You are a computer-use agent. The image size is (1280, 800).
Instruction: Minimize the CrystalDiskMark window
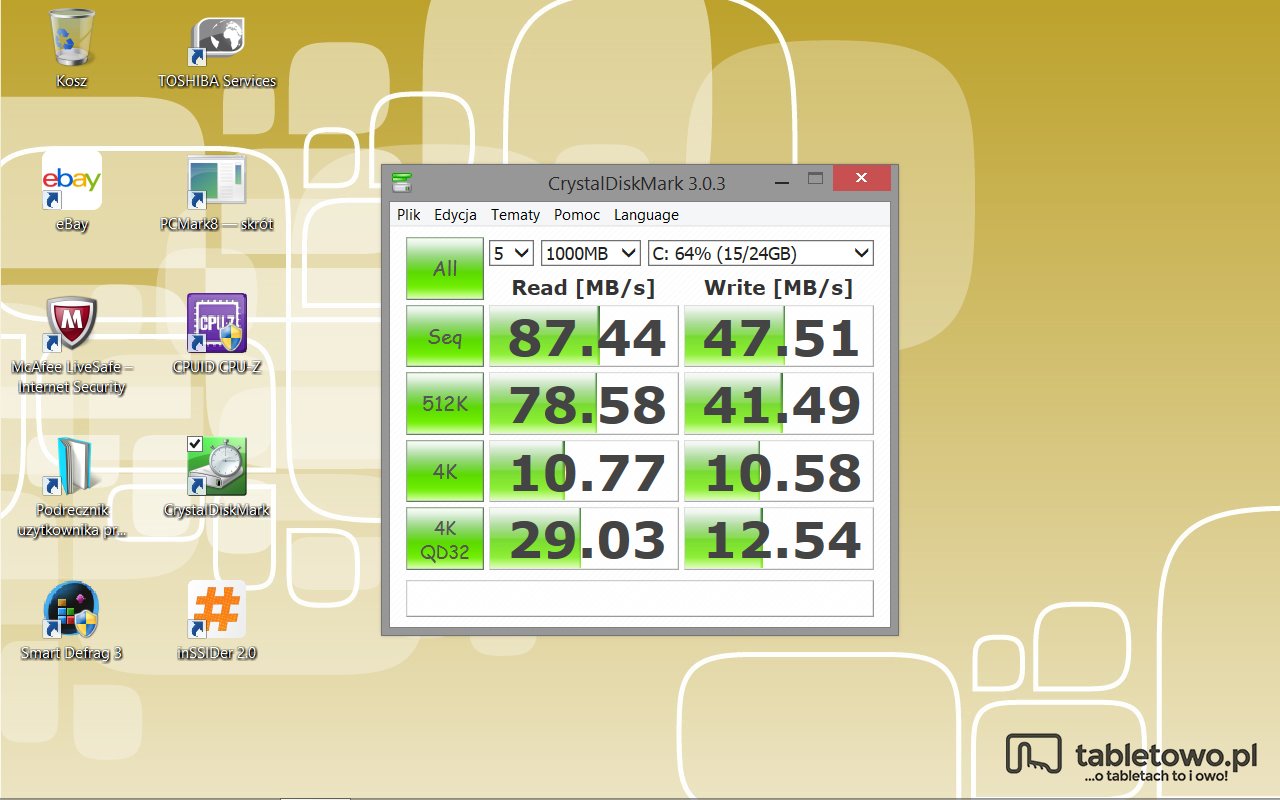pos(783,181)
